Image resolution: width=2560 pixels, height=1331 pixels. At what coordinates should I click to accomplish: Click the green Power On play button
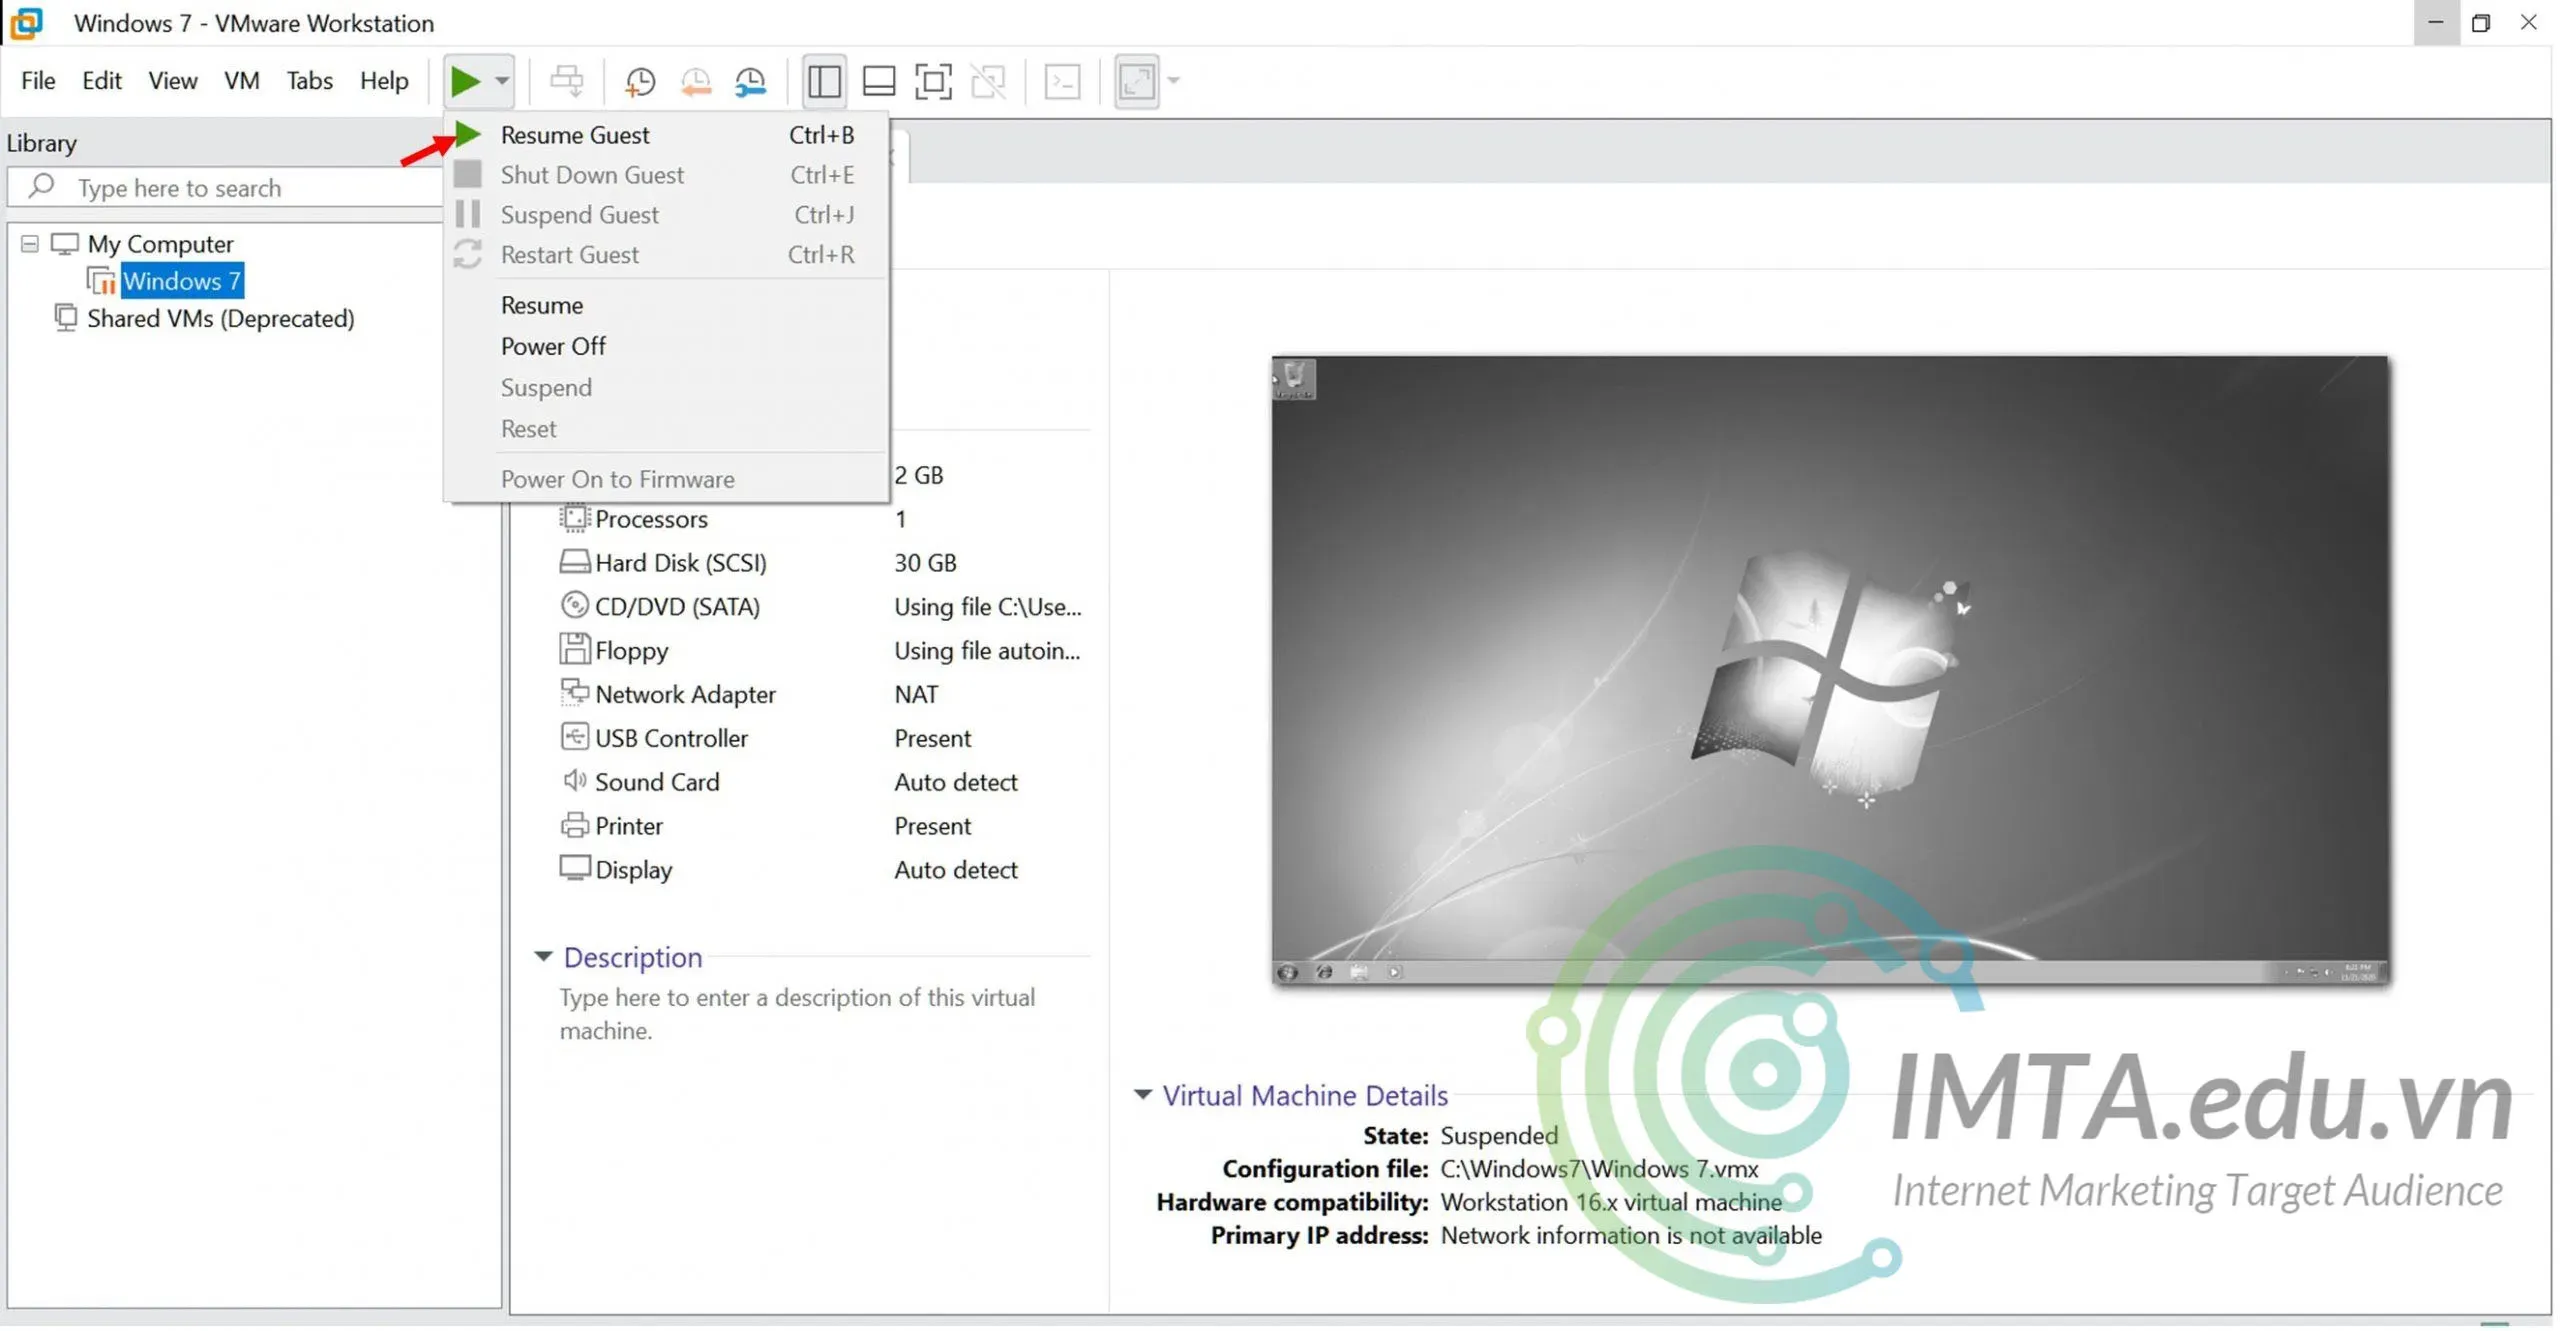(x=464, y=81)
